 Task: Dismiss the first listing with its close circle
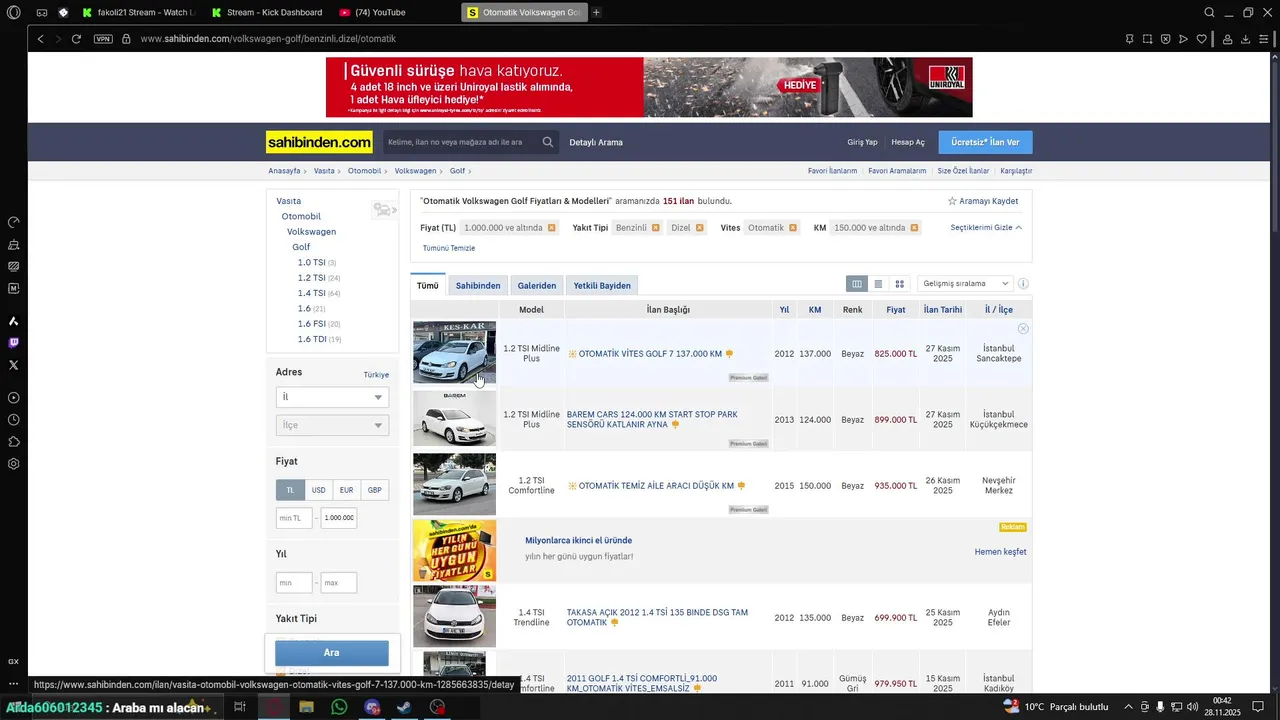[1023, 329]
